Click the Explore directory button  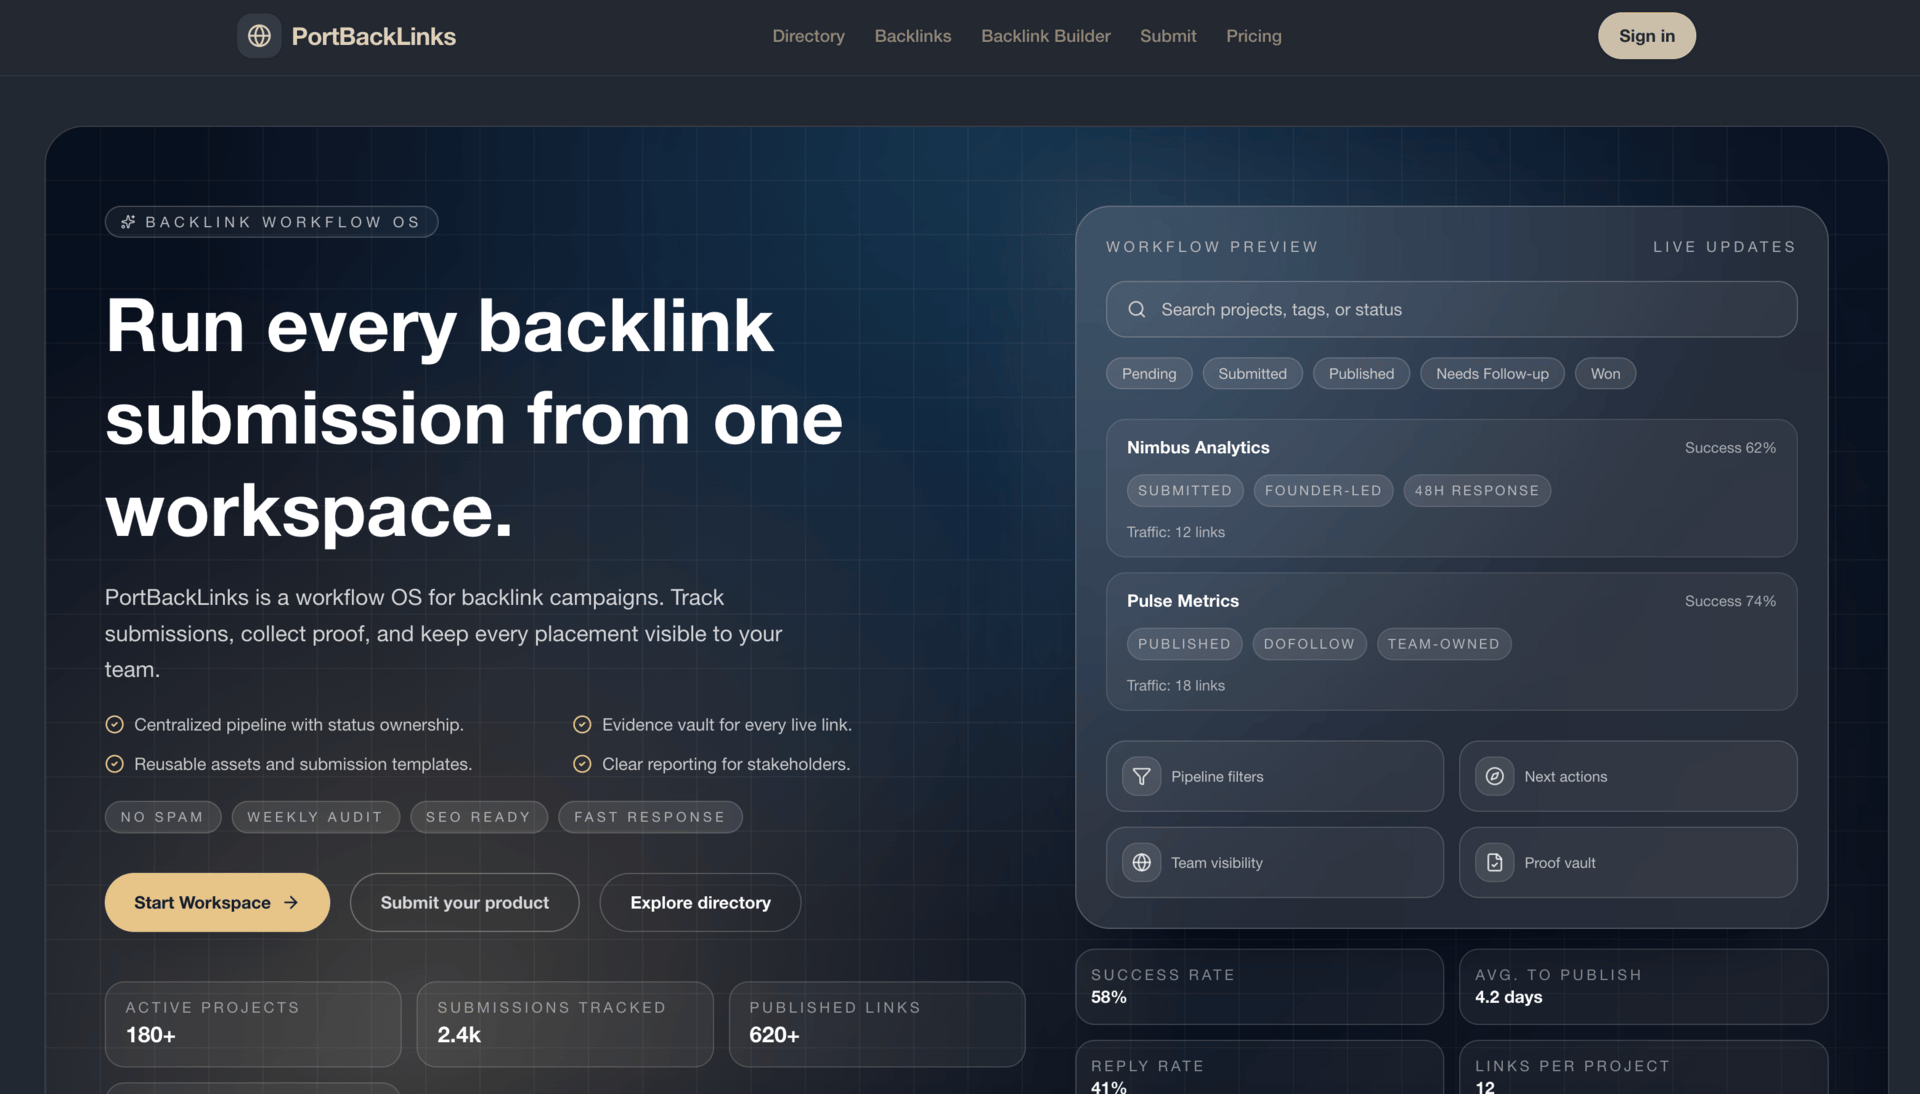[x=700, y=903]
